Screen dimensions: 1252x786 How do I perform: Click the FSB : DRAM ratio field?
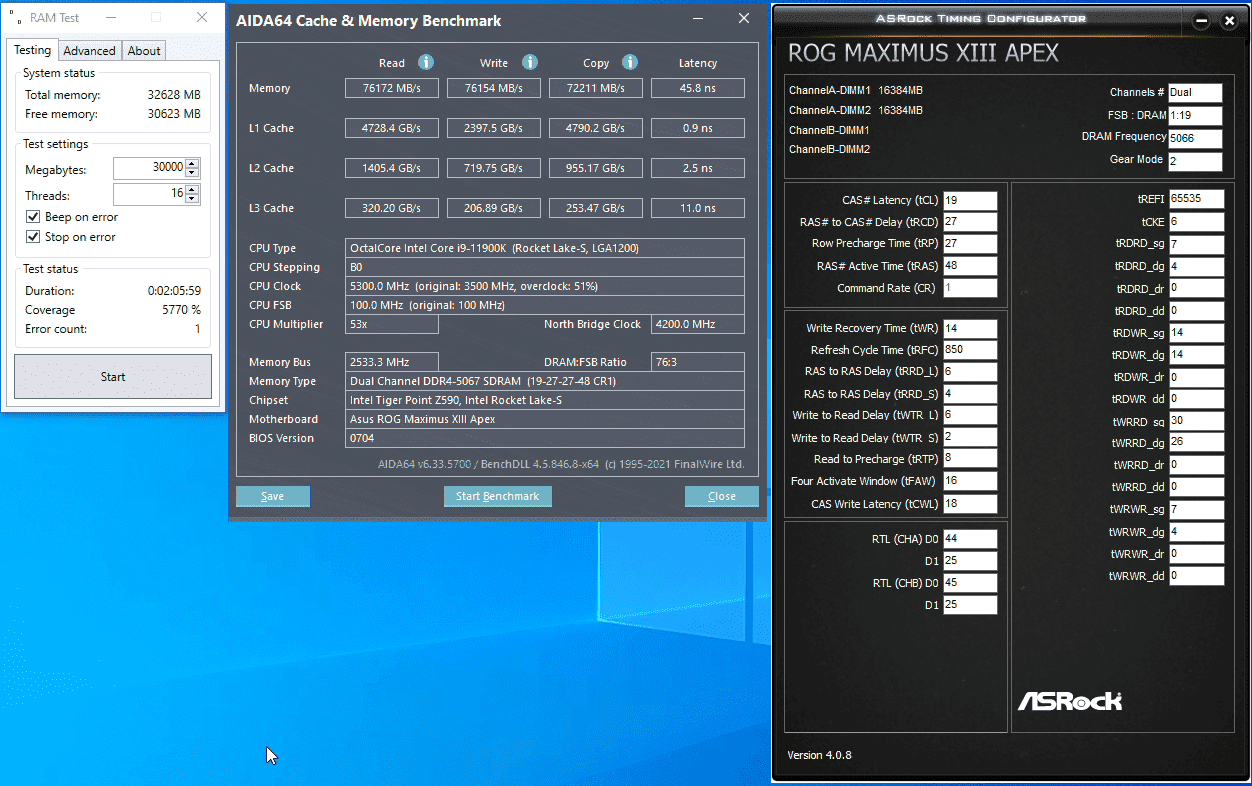click(x=1196, y=115)
